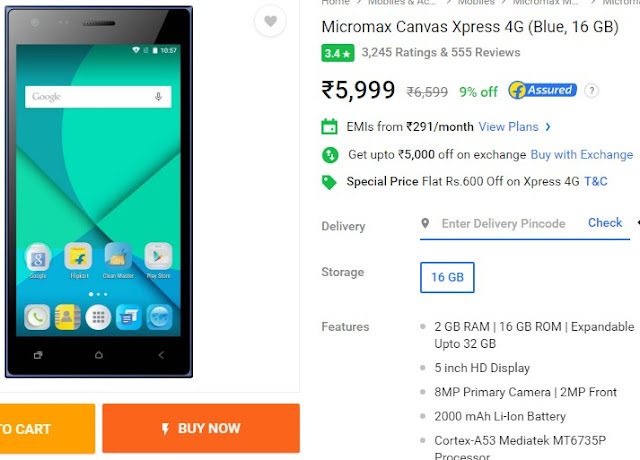Open the 3,245 Ratings & 555 Reviews link

click(441, 53)
